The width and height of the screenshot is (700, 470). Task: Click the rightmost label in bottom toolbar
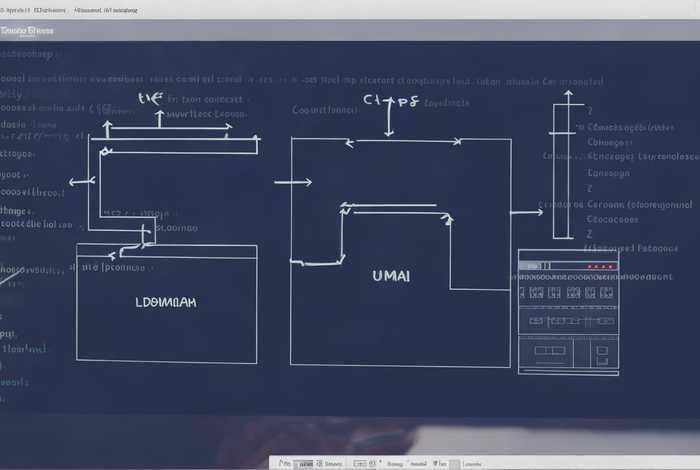[x=472, y=464]
